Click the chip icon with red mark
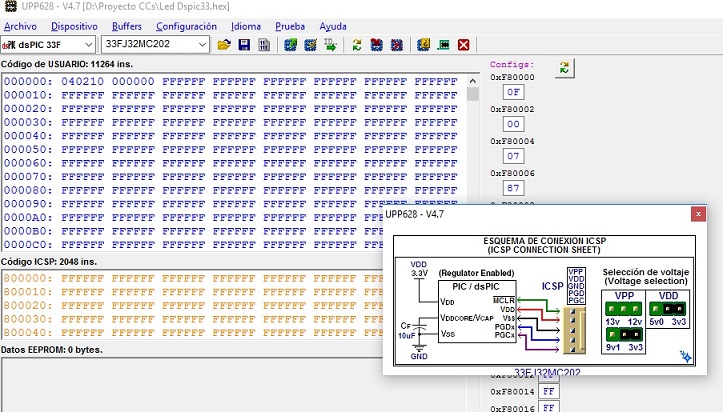The height and width of the screenshot is (412, 723). [x=377, y=45]
